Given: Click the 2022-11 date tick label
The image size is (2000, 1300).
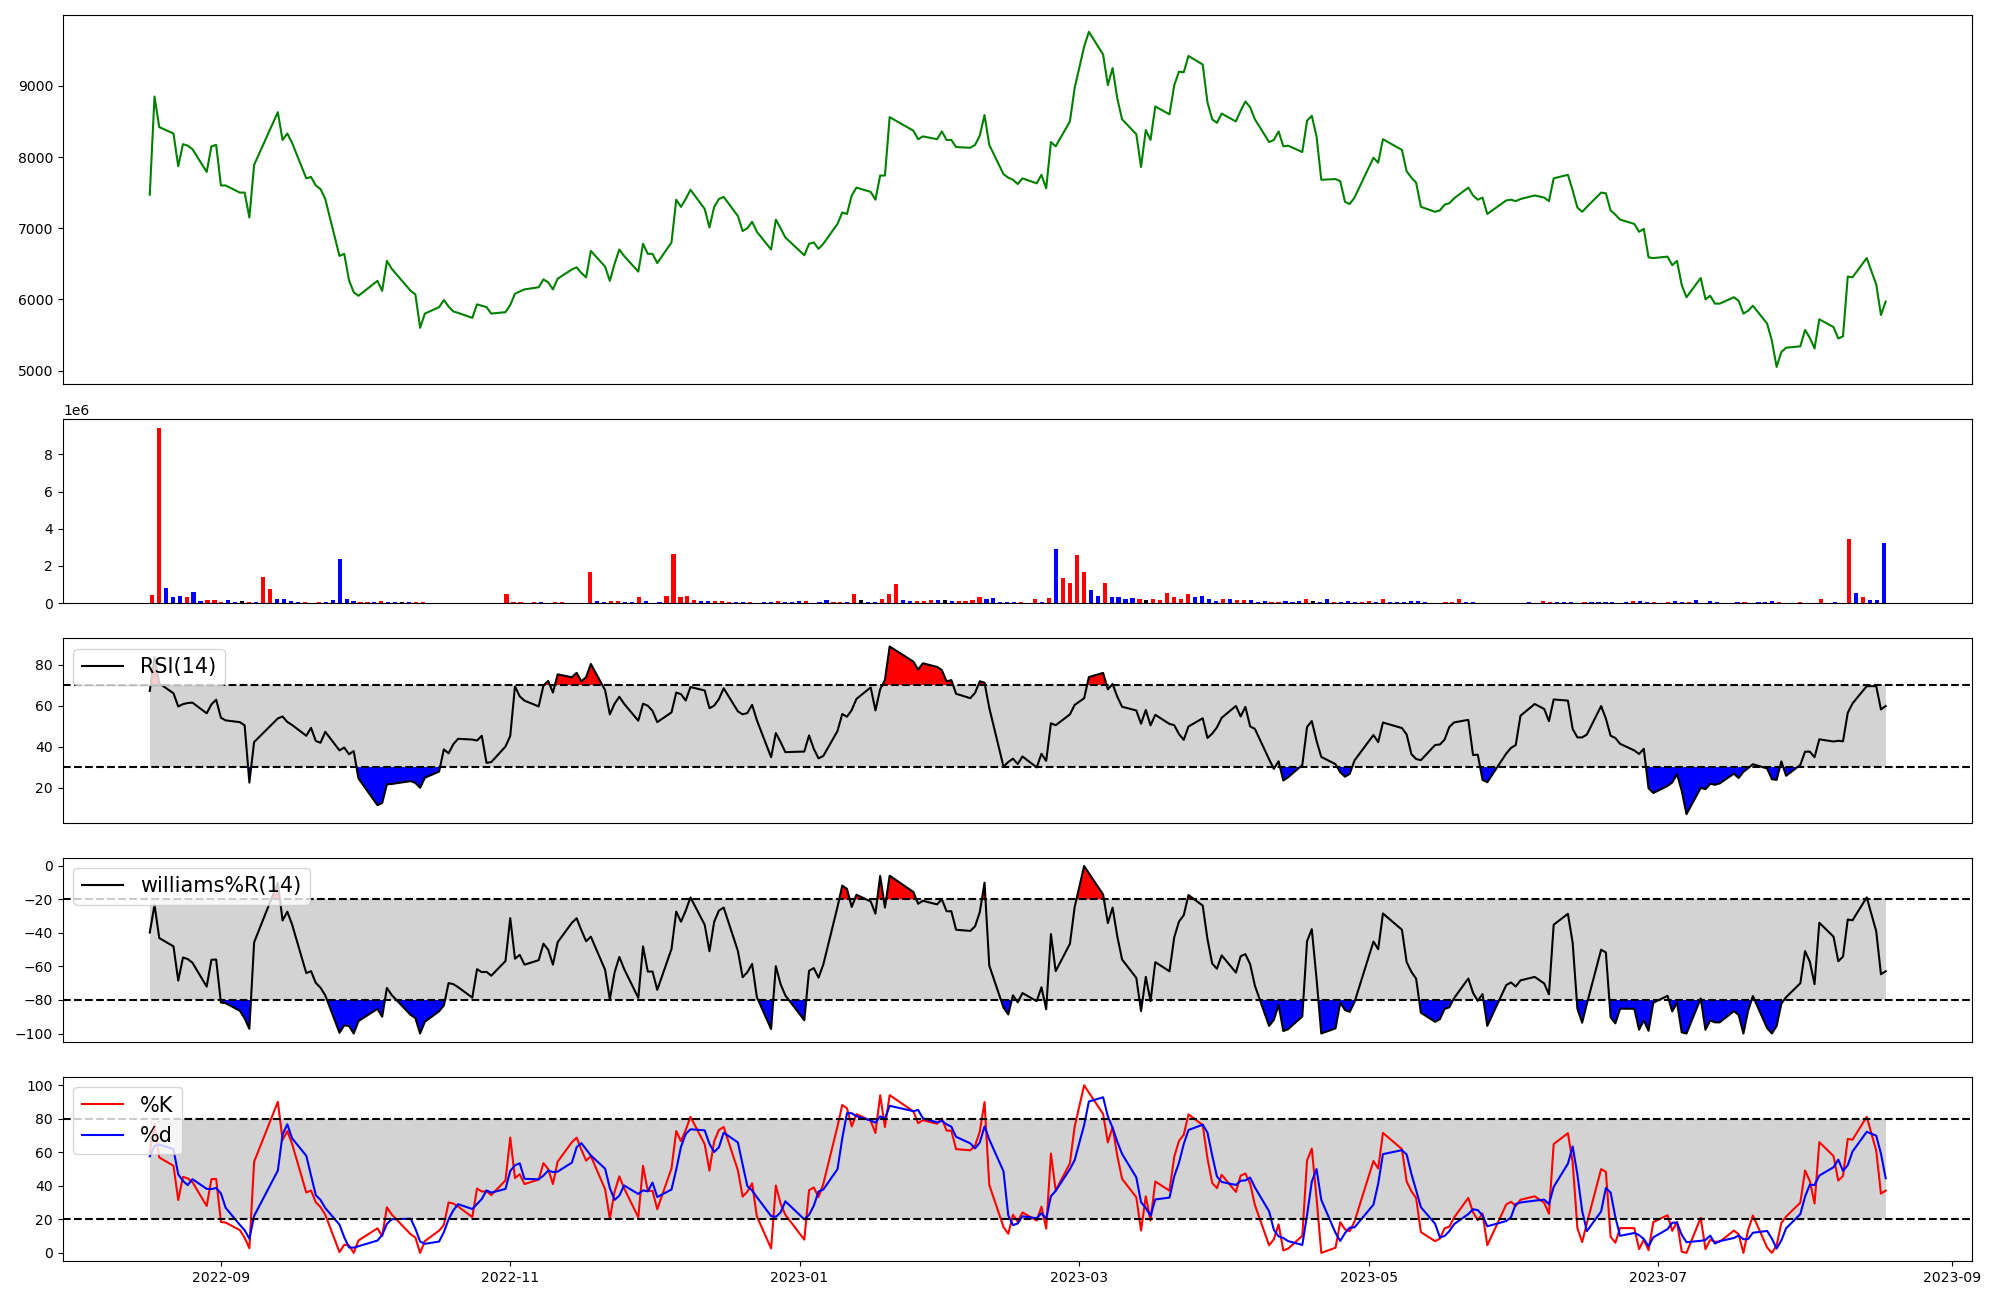Looking at the screenshot, I should [510, 1277].
